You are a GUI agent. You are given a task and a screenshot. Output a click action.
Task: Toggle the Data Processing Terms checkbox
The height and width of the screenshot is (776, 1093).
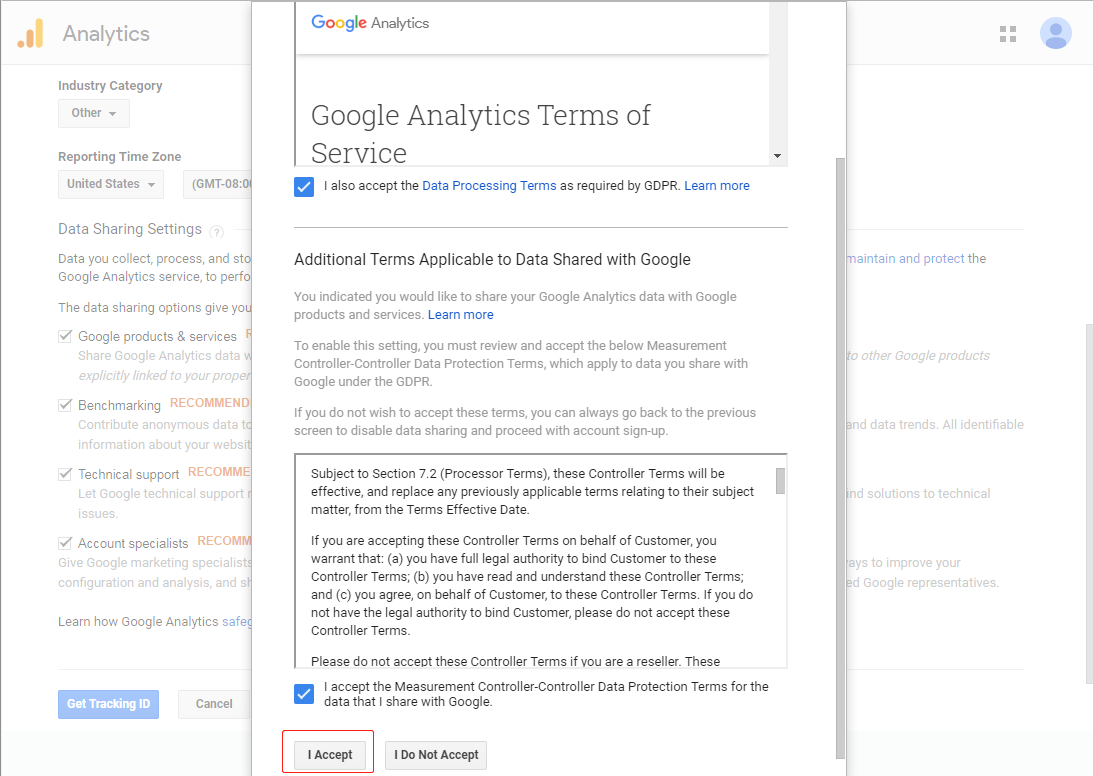coord(304,187)
